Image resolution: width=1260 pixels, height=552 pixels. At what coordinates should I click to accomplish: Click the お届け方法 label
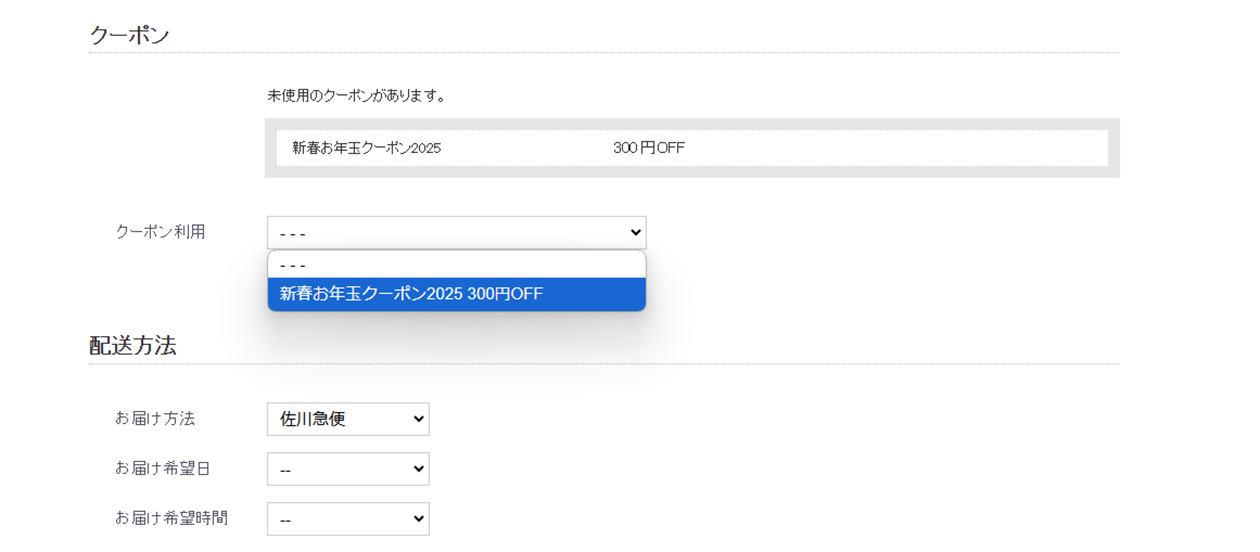(x=155, y=418)
